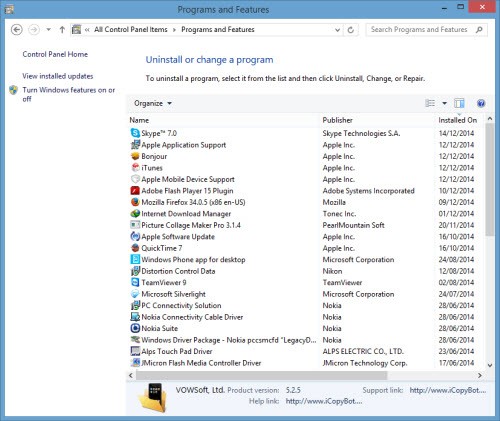
Task: Open the Organize dropdown menu
Action: pyautogui.click(x=153, y=103)
